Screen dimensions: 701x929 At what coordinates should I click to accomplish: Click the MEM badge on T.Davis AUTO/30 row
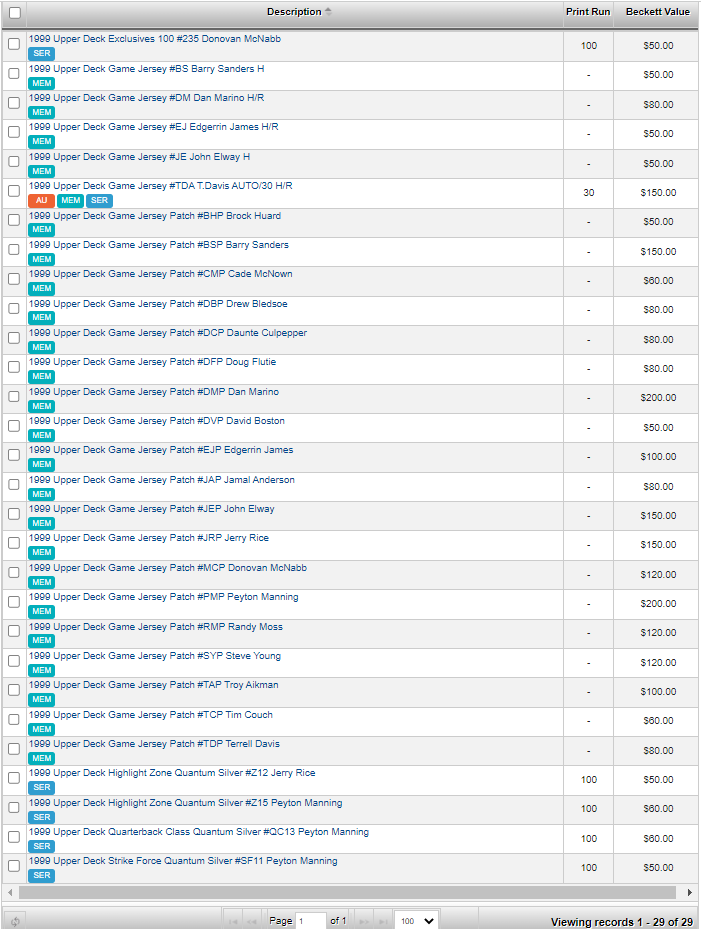71,200
